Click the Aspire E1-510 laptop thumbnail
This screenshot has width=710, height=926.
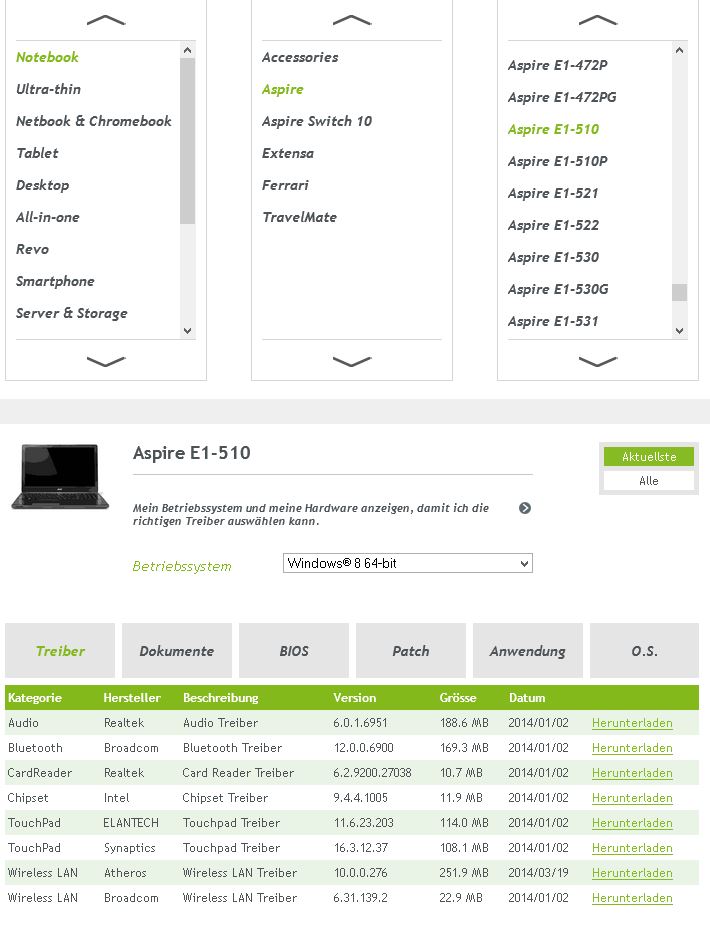tap(60, 477)
